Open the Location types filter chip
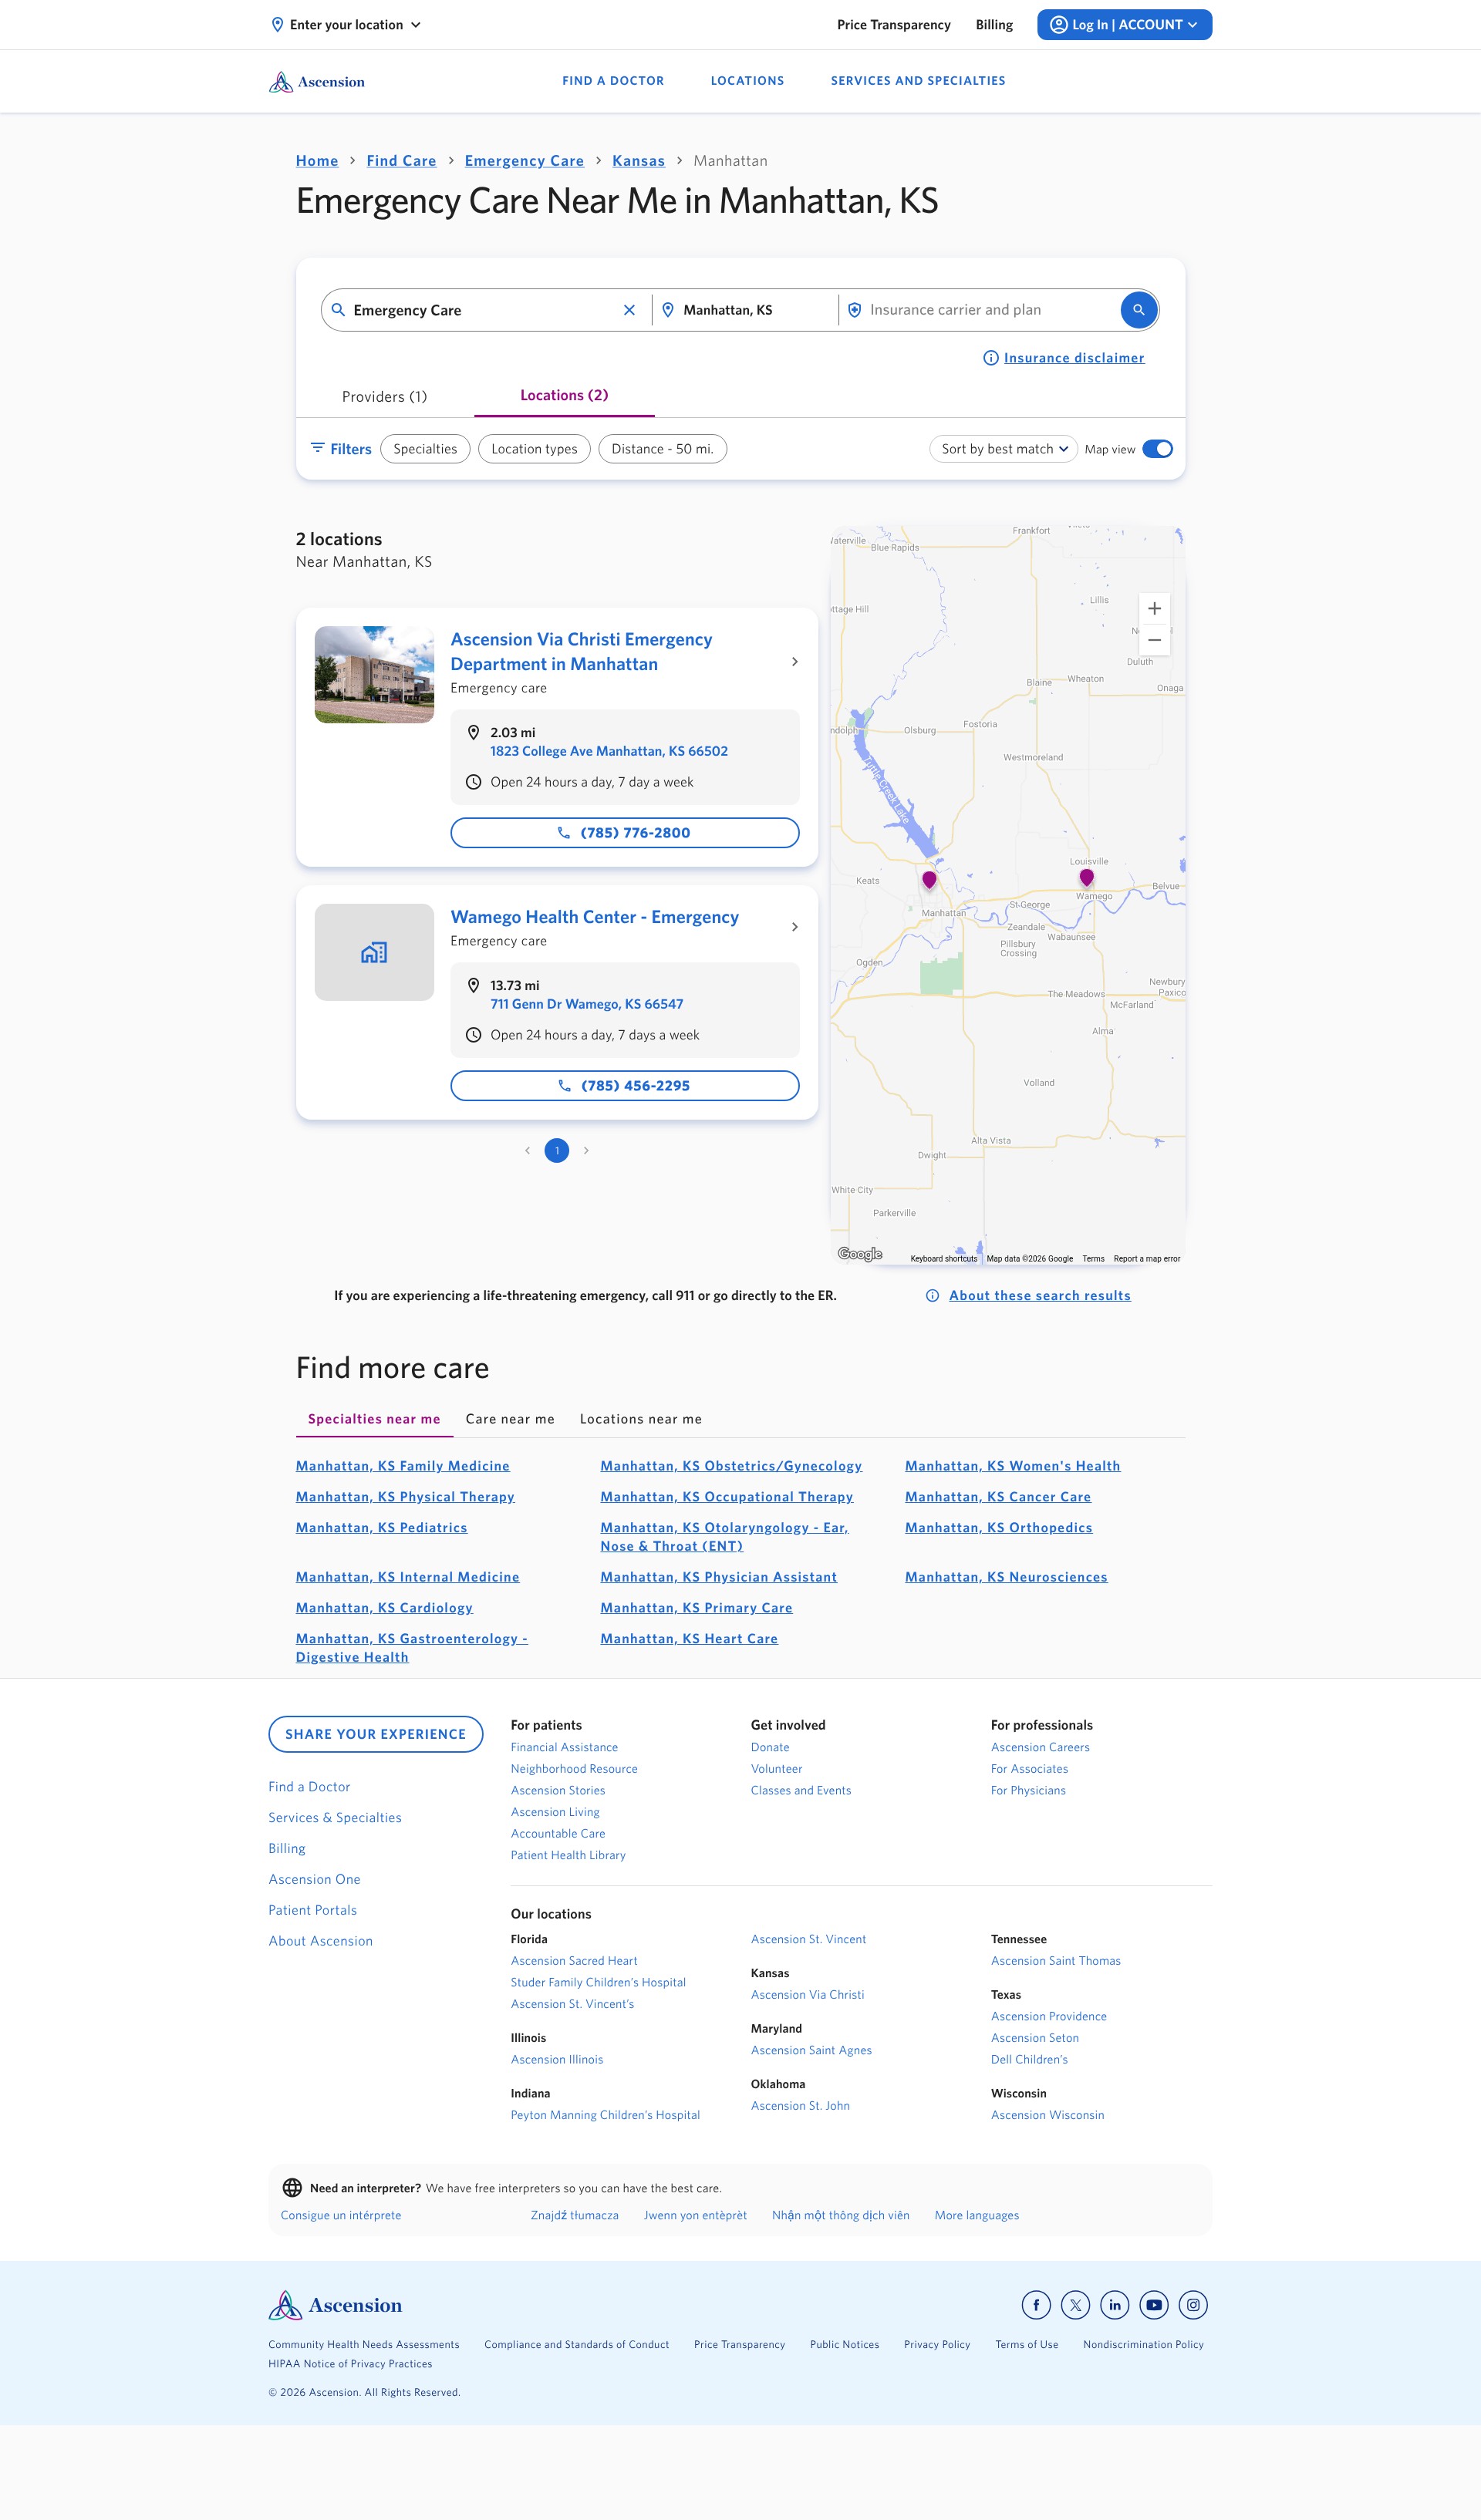1481x2520 pixels. click(x=534, y=449)
